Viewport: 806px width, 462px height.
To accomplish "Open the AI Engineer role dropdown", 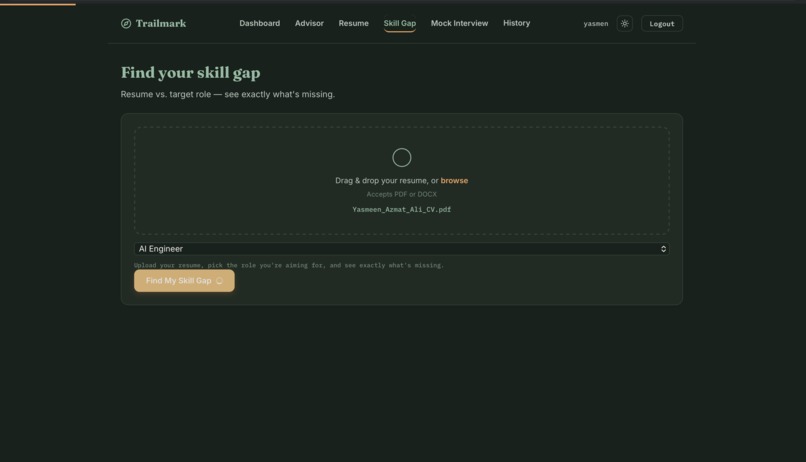I will coord(401,249).
